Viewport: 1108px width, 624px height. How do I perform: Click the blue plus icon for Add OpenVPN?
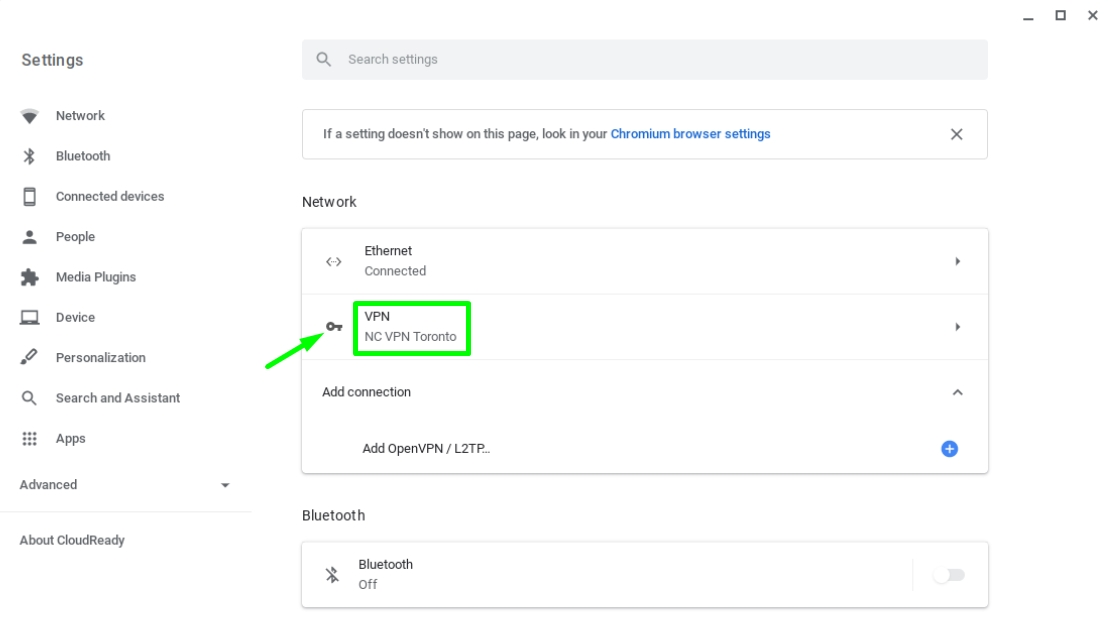(x=949, y=449)
